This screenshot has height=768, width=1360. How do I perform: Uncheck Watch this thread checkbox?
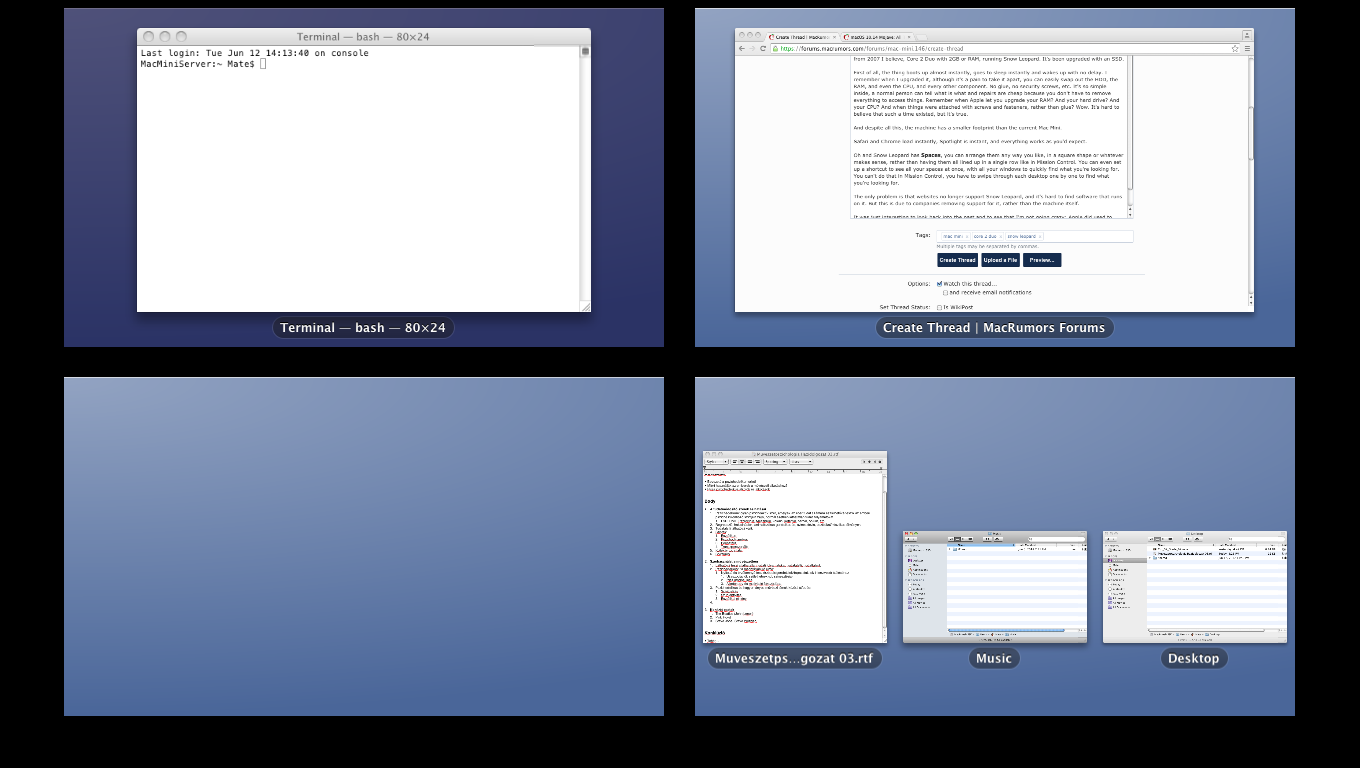(939, 284)
